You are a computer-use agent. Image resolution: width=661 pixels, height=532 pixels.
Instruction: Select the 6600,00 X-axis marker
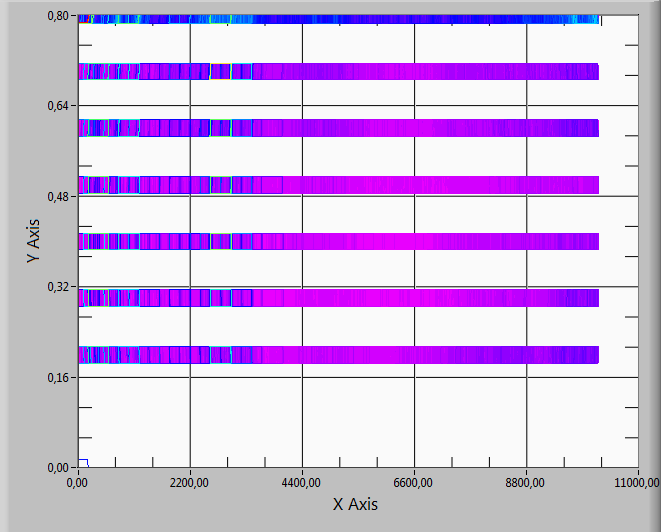tap(413, 482)
